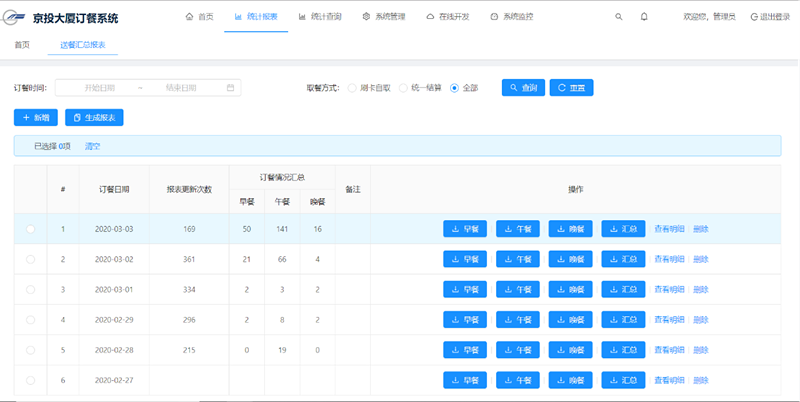Screen dimensions: 800x402
Task: Select the row radio for 2020-03-01
Action: [x=31, y=290]
